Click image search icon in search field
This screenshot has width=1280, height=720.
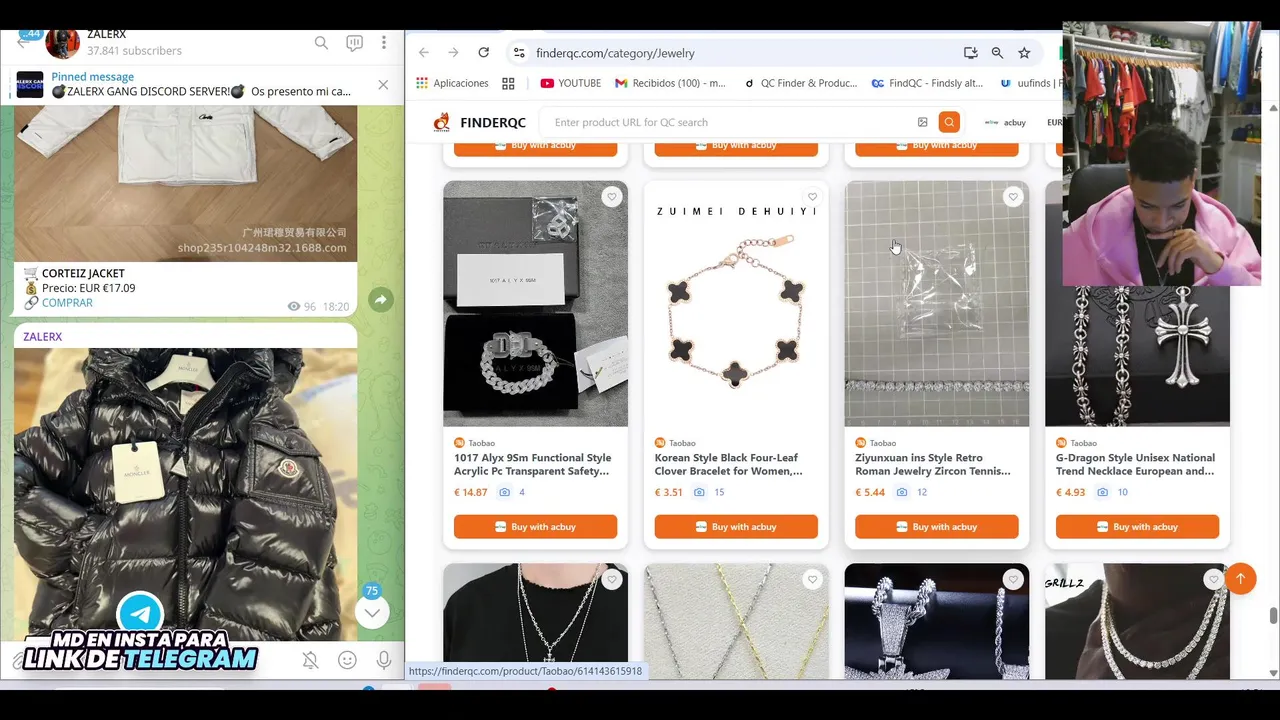click(922, 122)
